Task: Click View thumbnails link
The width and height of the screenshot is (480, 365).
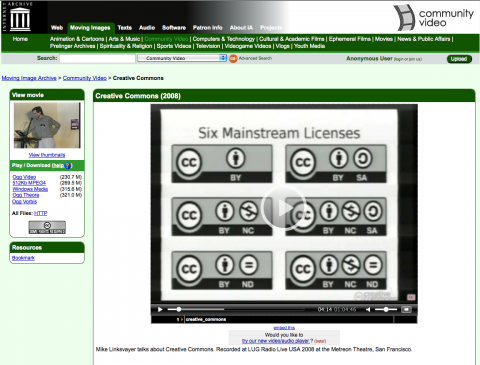Action: click(x=47, y=155)
